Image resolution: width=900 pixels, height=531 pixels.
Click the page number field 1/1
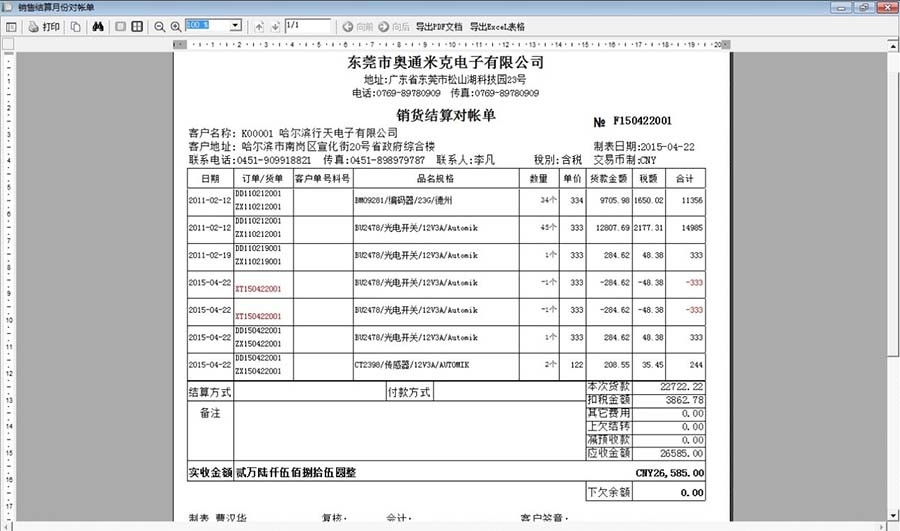[308, 25]
